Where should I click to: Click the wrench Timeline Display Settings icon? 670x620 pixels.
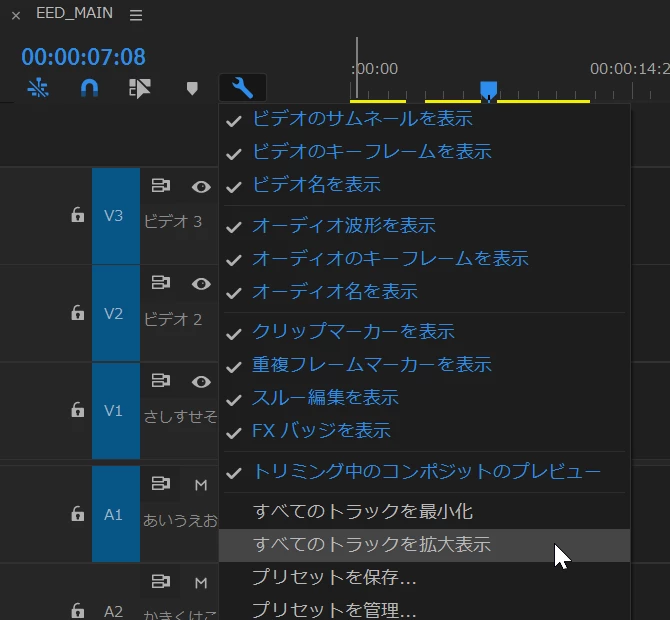click(x=242, y=88)
